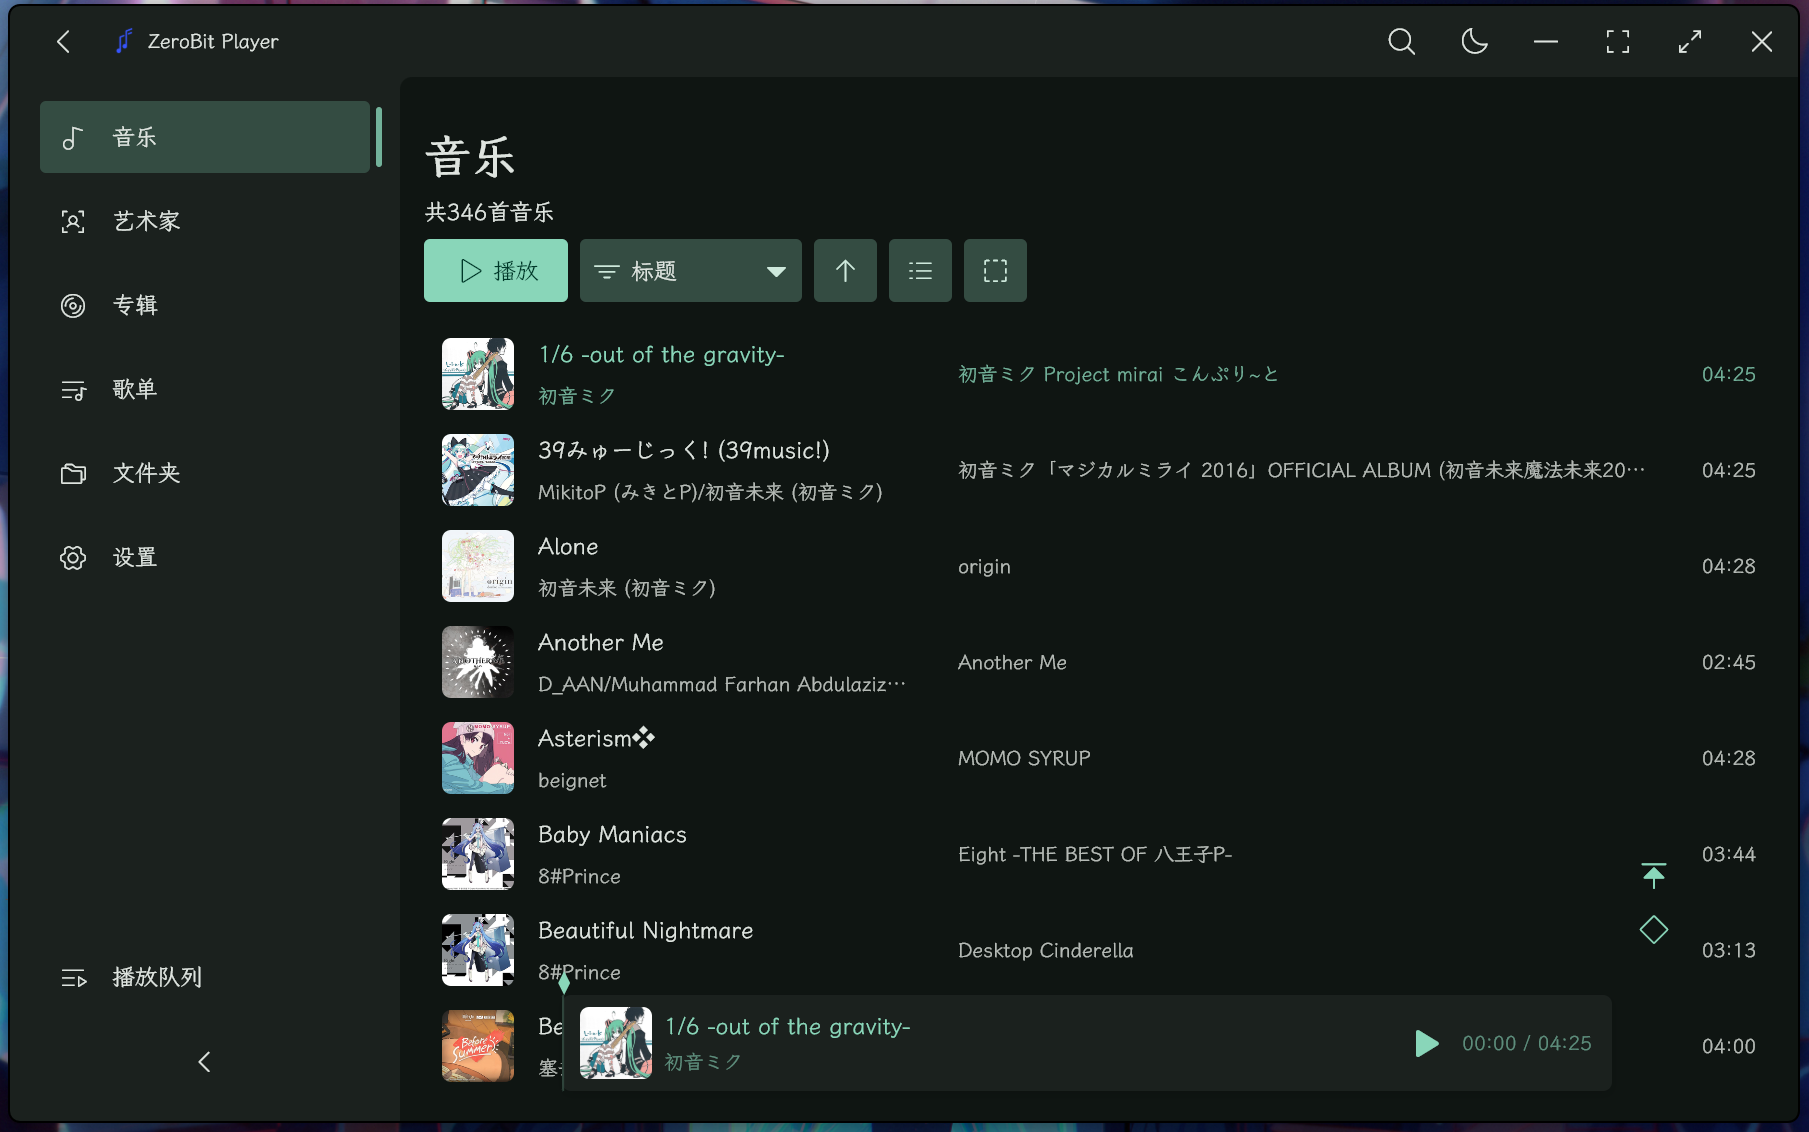
Task: Collapse the sidebar with bottom chevron
Action: click(205, 1061)
